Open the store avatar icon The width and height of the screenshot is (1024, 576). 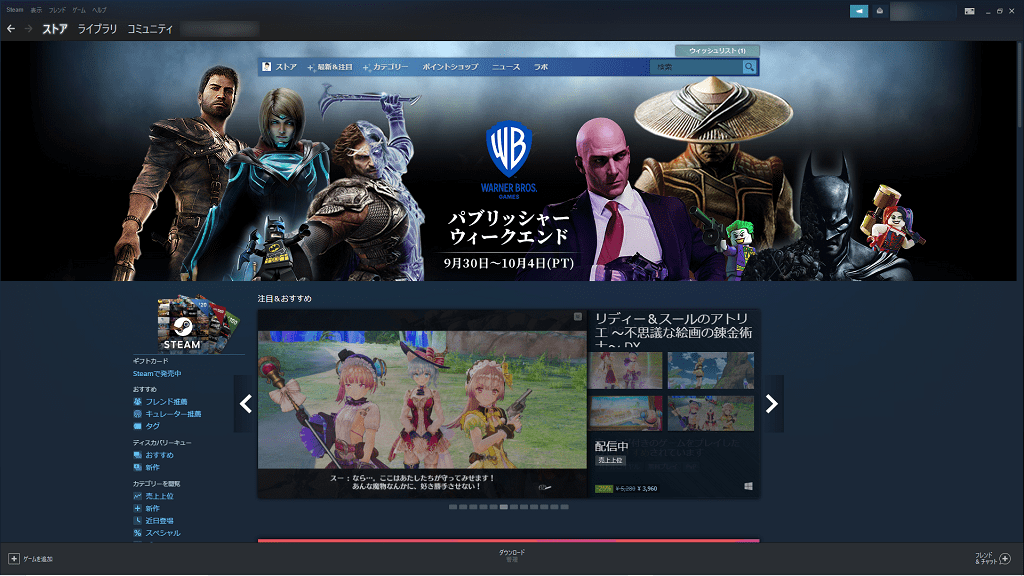pyautogui.click(x=266, y=67)
